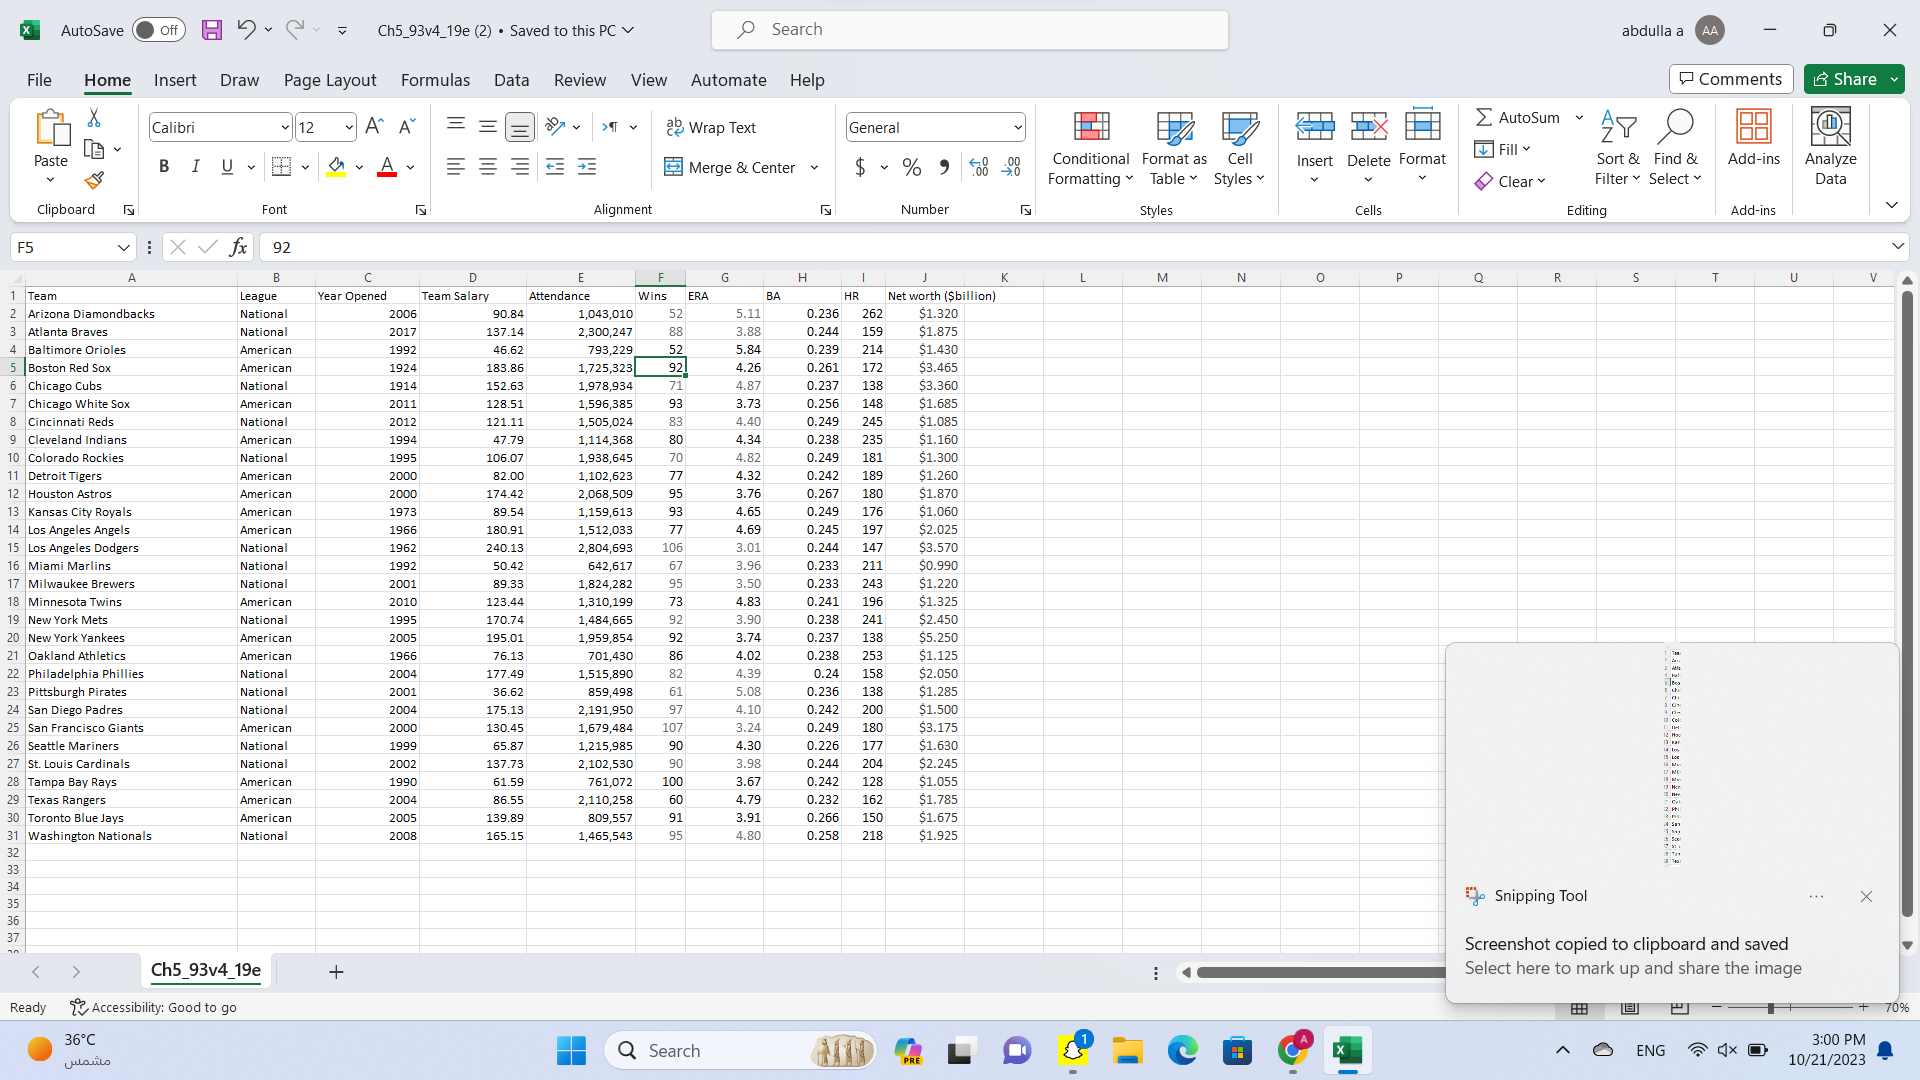The width and height of the screenshot is (1920, 1080).
Task: Click Top Align icon
Action: click(456, 126)
